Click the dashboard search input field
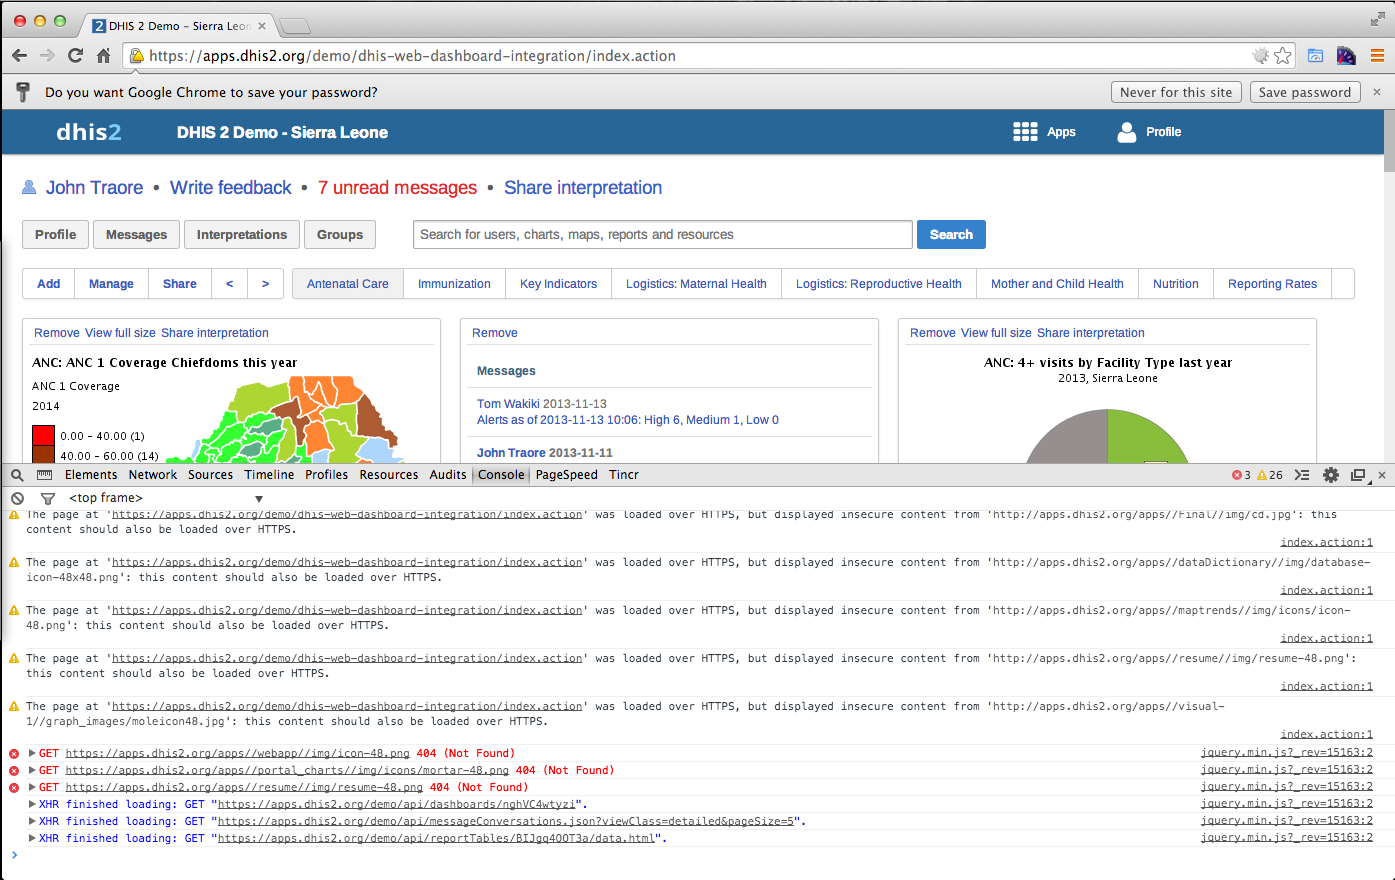Viewport: 1395px width, 880px height. [x=662, y=235]
